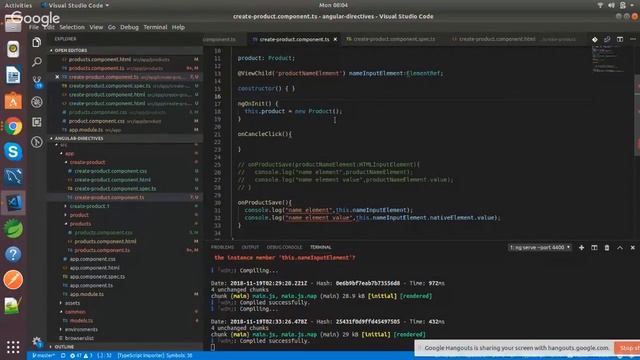Close the terminal panel with X
Viewport: 640px width, 360px height.
[x=633, y=247]
